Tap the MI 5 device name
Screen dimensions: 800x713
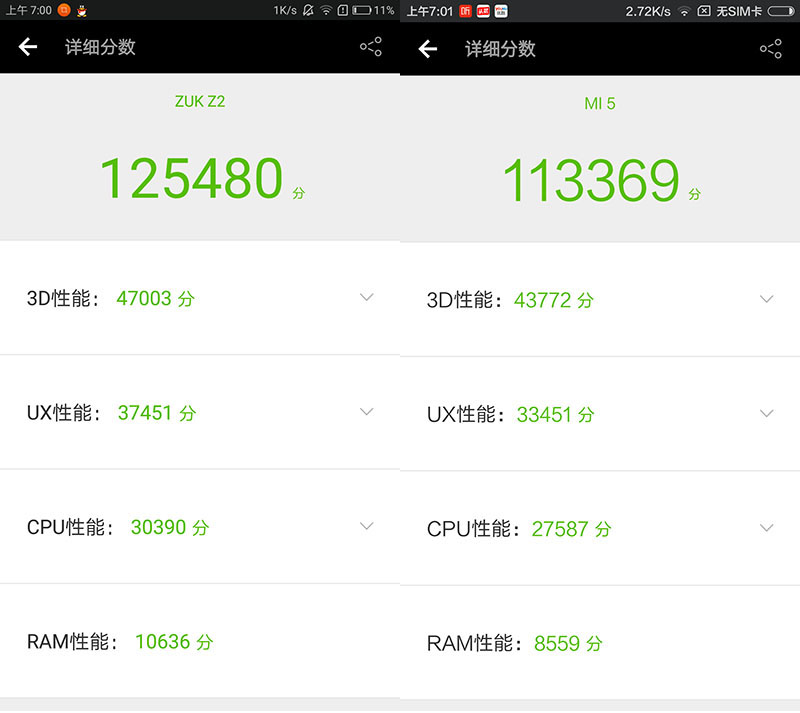click(x=600, y=104)
